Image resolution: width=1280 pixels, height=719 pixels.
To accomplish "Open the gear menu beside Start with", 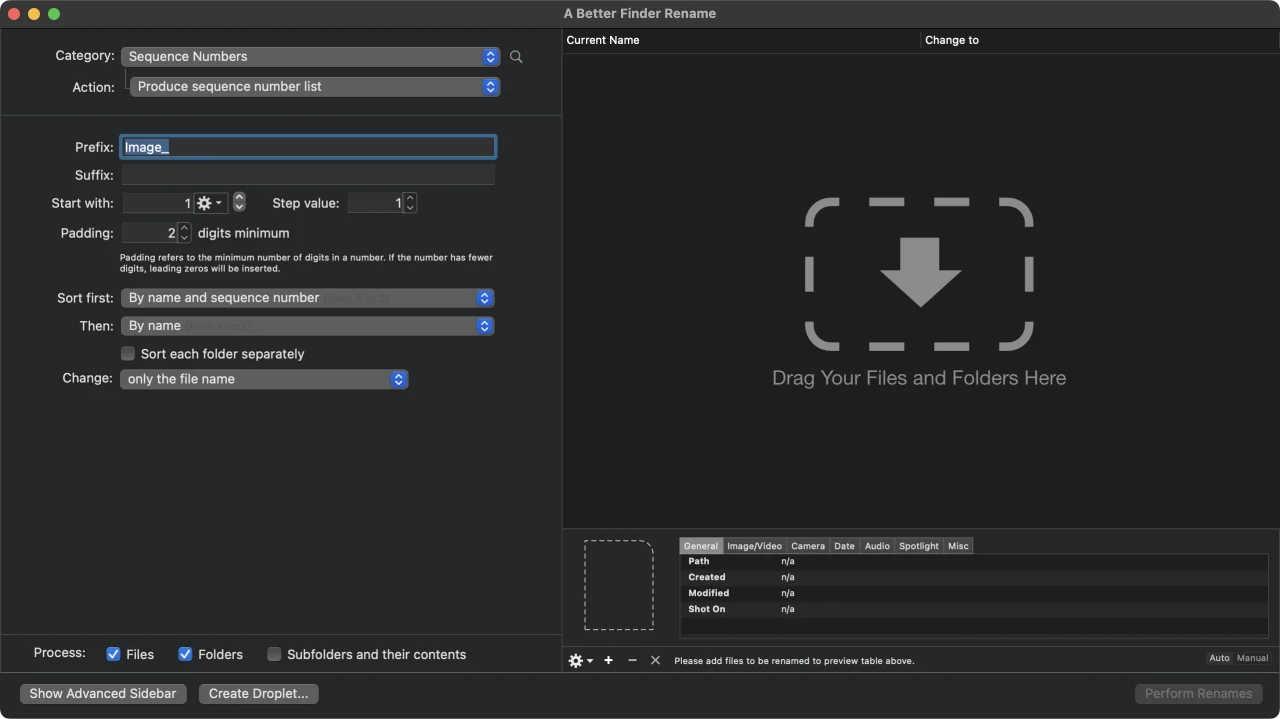I will coord(210,203).
